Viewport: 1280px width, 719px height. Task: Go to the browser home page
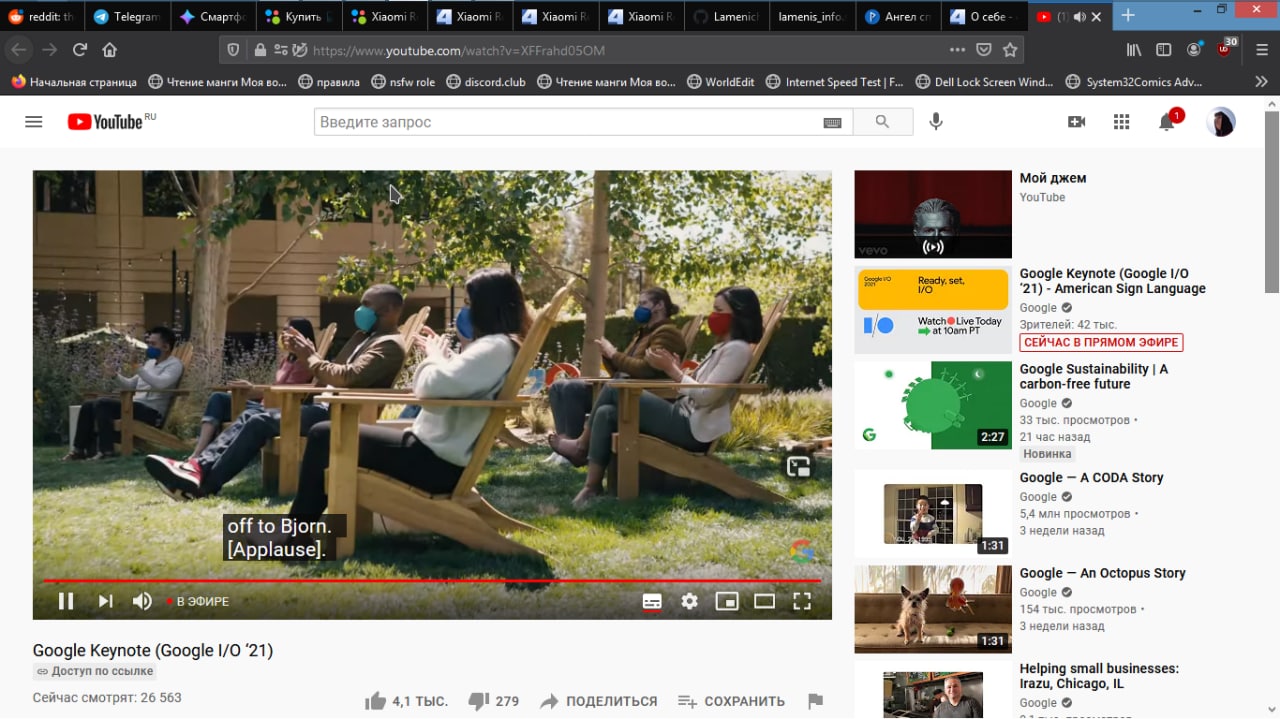110,50
